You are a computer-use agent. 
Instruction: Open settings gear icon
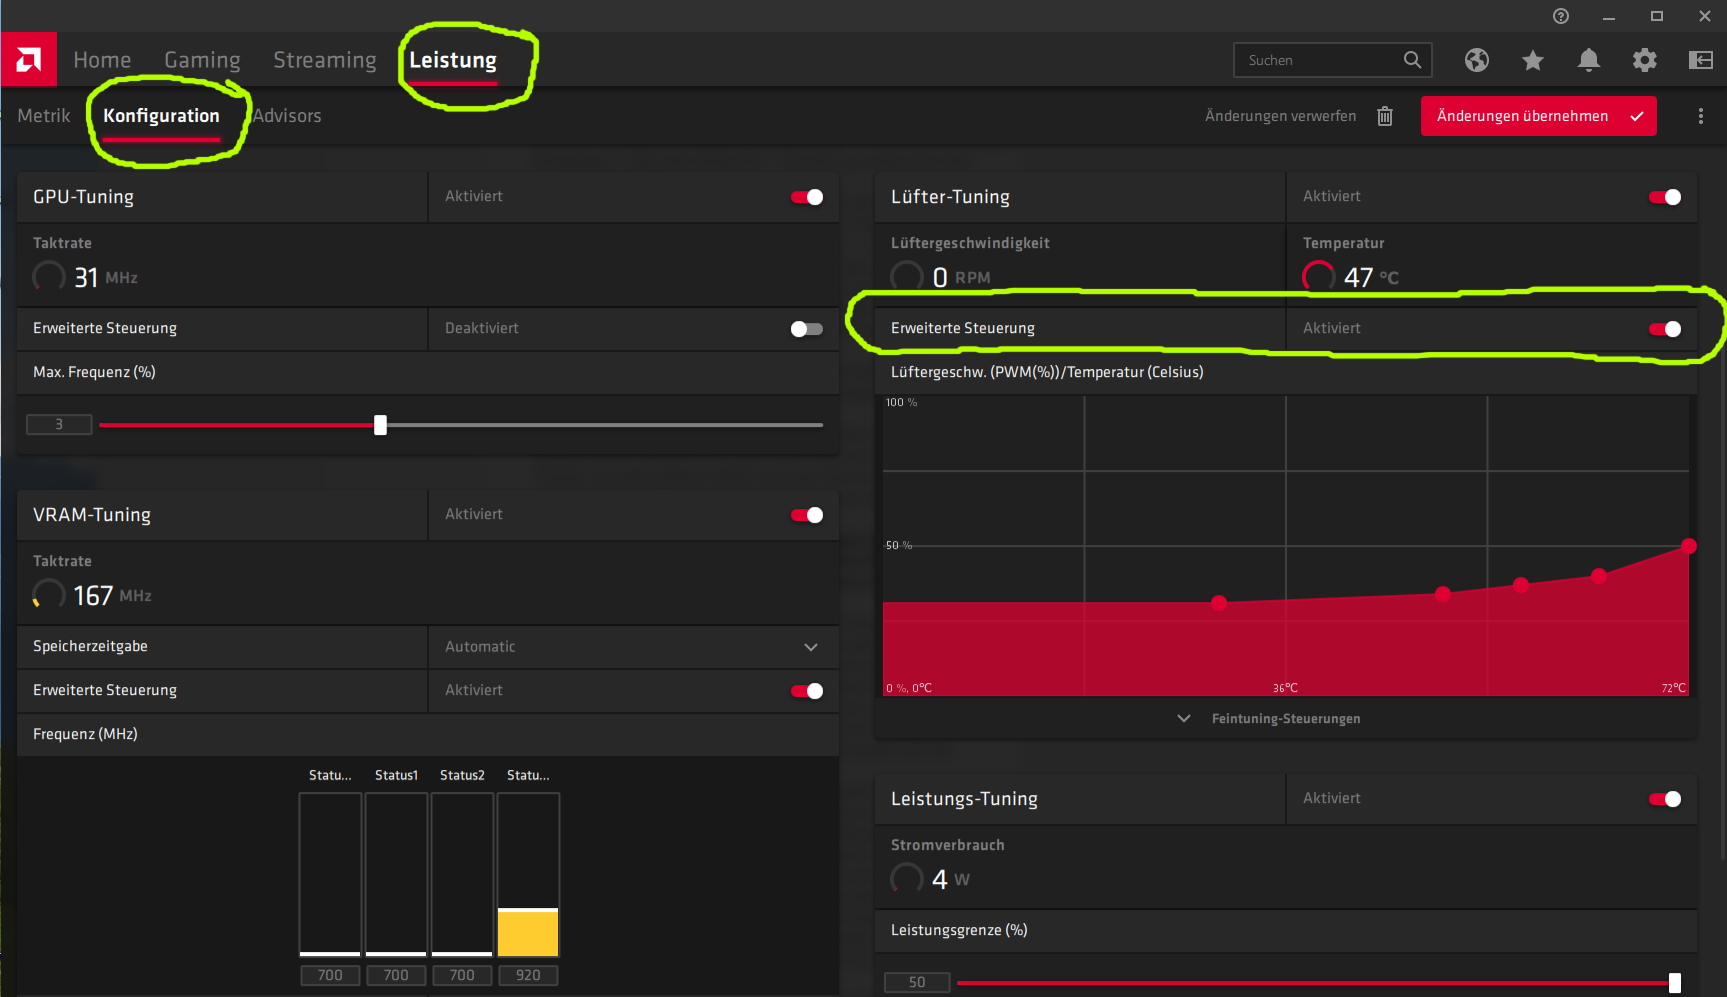(x=1645, y=60)
